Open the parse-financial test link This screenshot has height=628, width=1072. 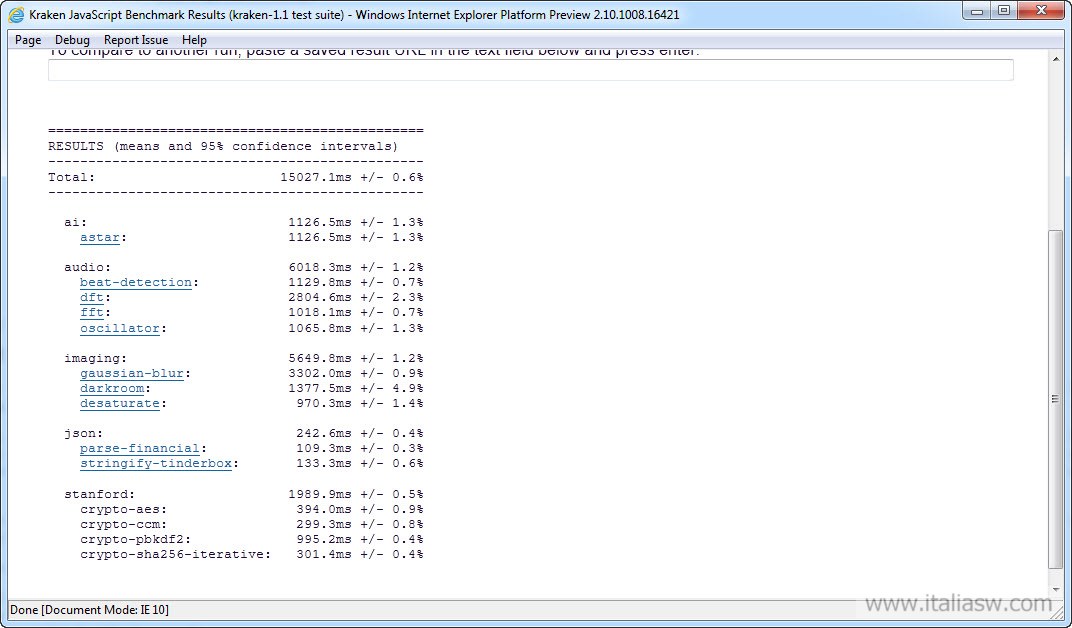pyautogui.click(x=139, y=448)
